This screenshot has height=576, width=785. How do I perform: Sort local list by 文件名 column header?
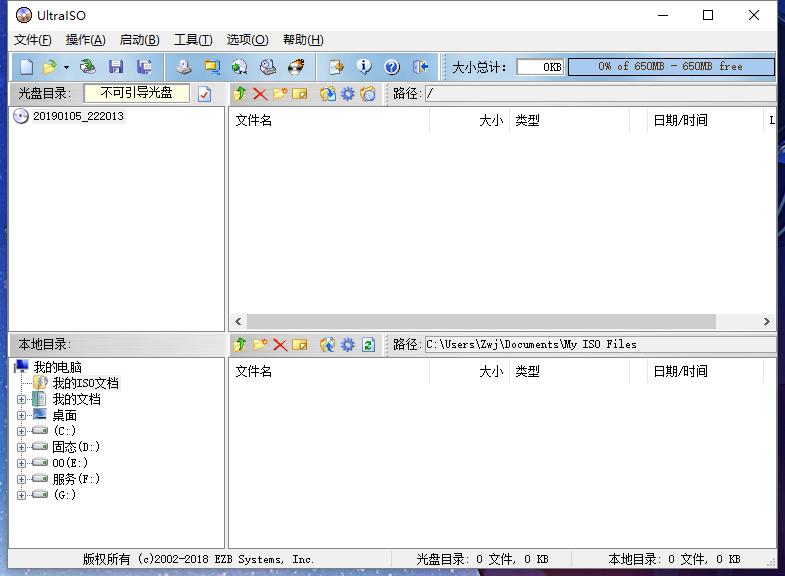point(329,371)
